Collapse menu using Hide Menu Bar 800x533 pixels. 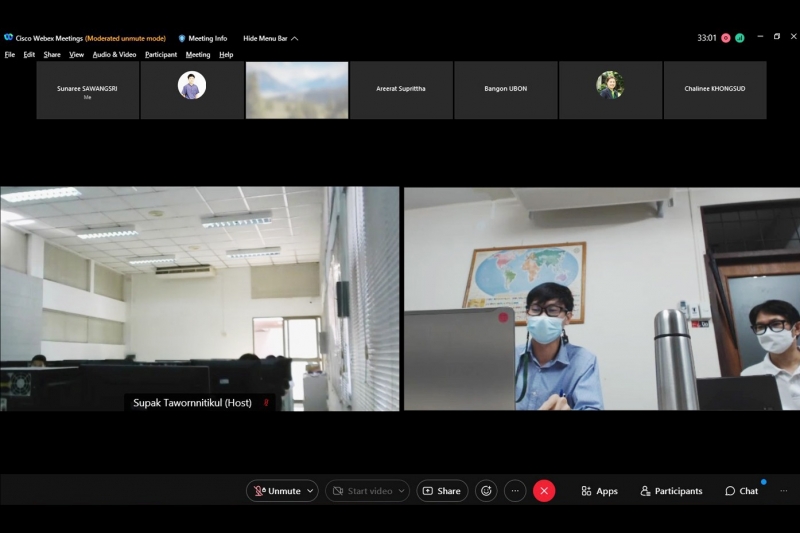point(270,38)
